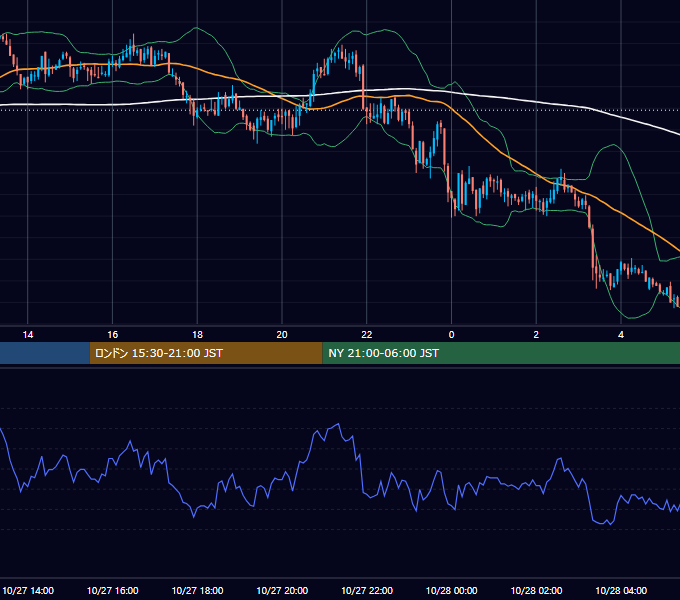Click the 14 hour axis label
This screenshot has width=680, height=600.
pyautogui.click(x=28, y=335)
